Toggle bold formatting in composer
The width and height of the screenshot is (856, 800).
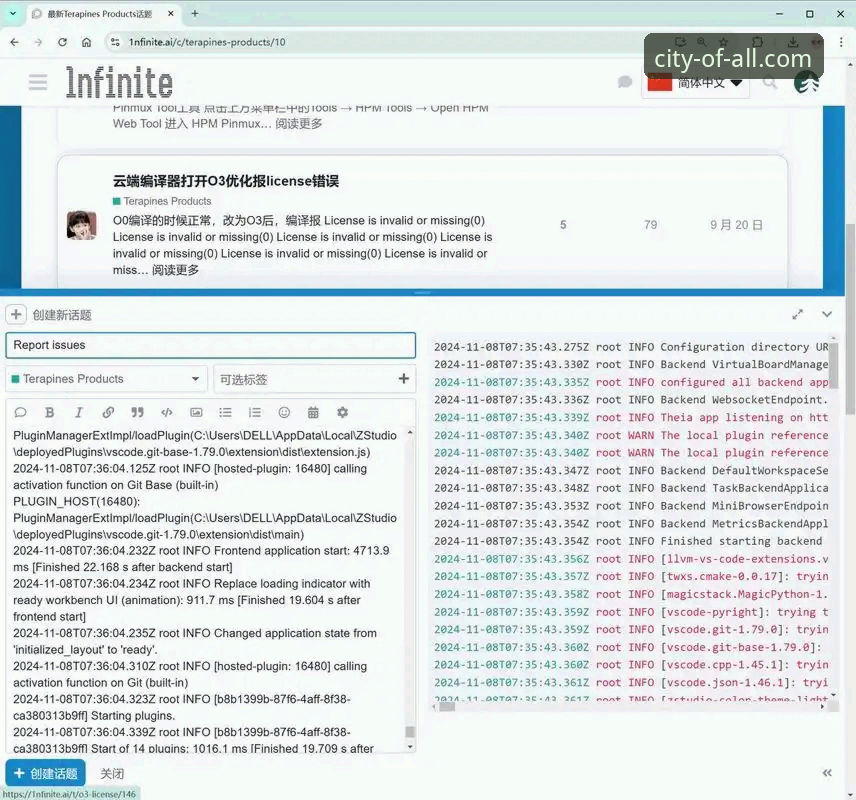[50, 413]
